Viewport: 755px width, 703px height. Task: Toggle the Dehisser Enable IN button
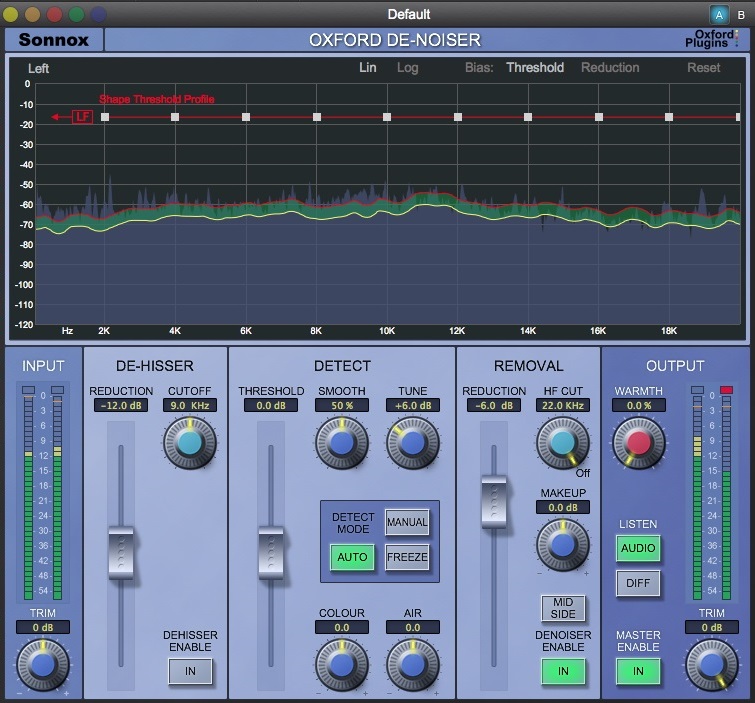point(190,671)
